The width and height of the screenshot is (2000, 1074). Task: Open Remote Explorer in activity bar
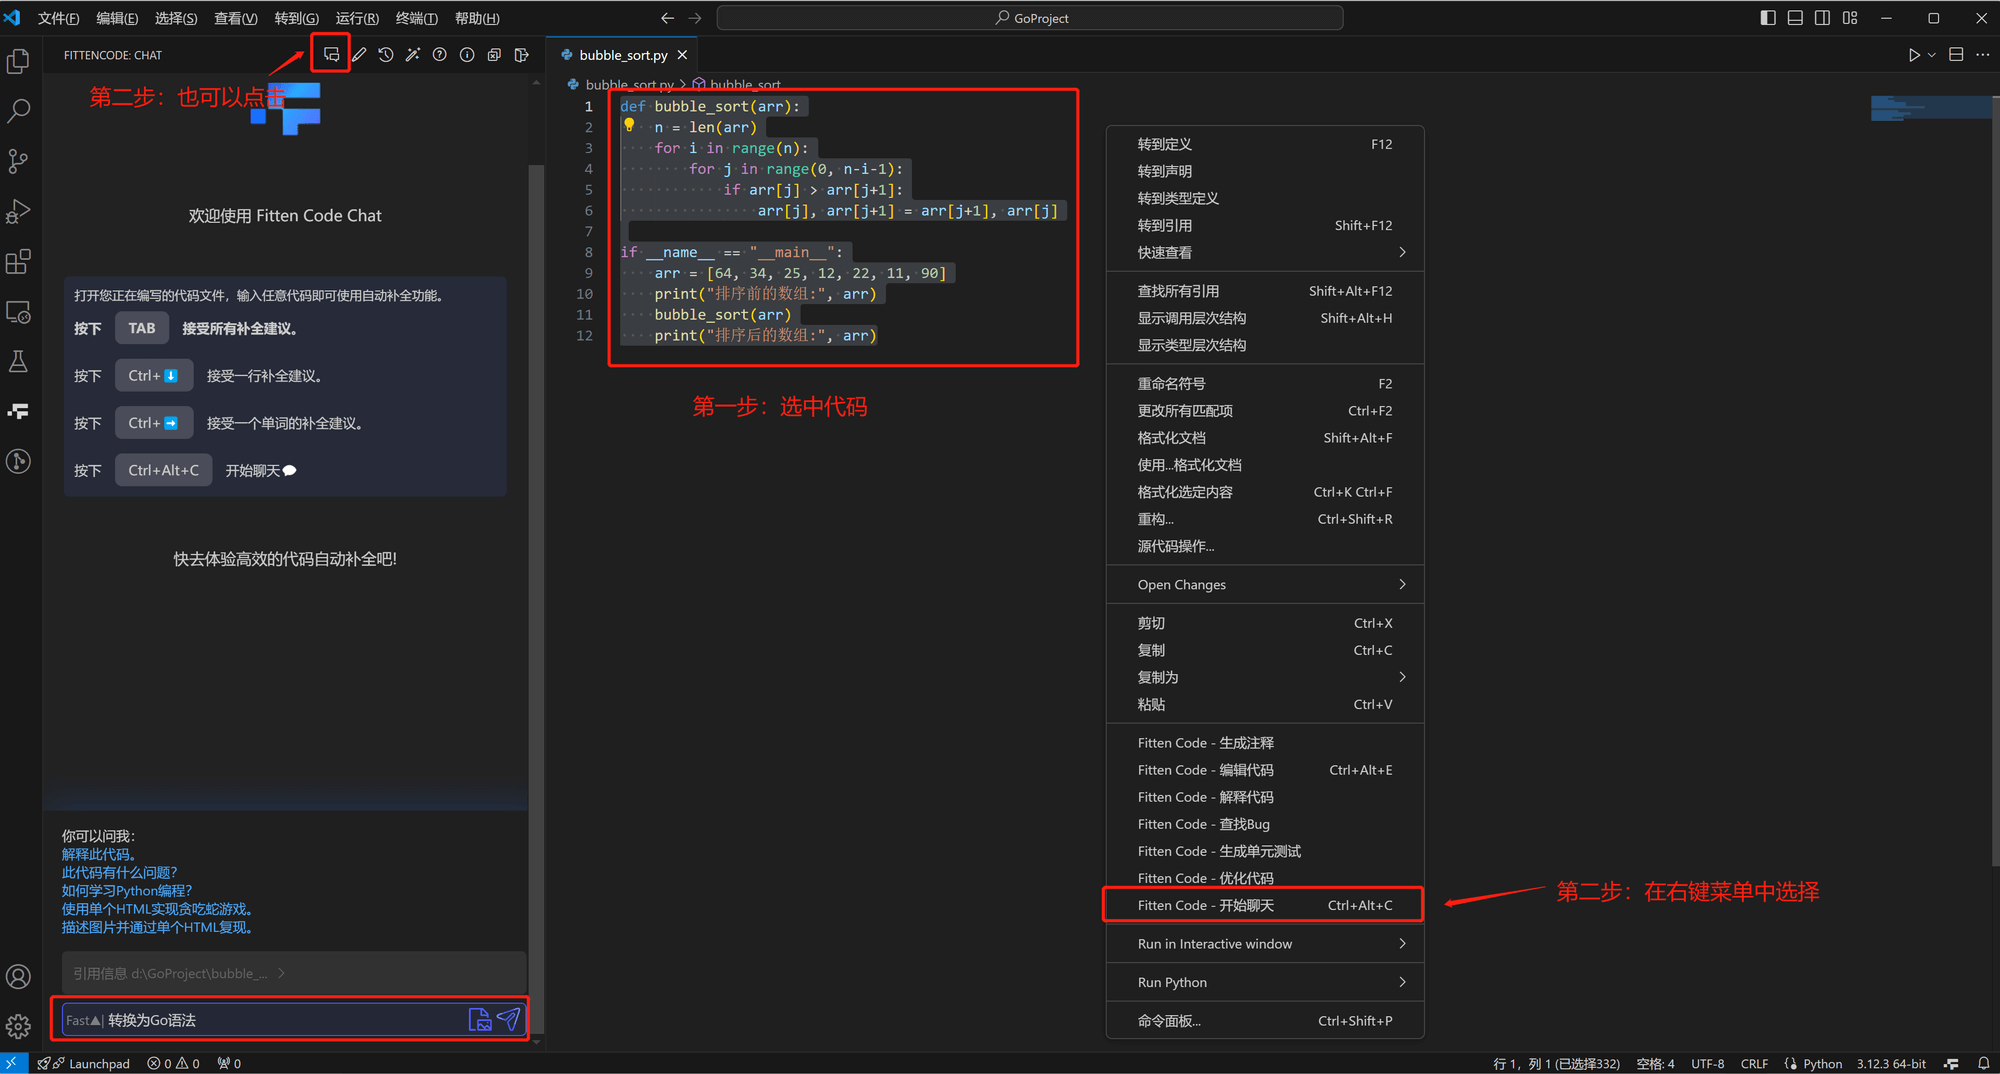tap(18, 312)
